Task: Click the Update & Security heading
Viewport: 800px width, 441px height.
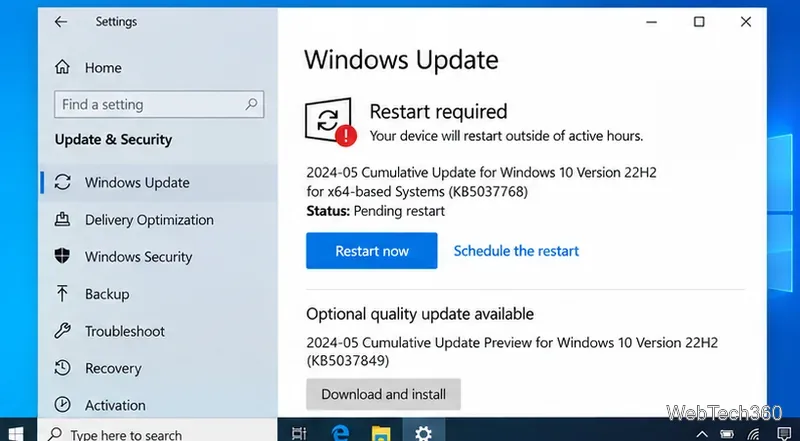Action: 113,139
